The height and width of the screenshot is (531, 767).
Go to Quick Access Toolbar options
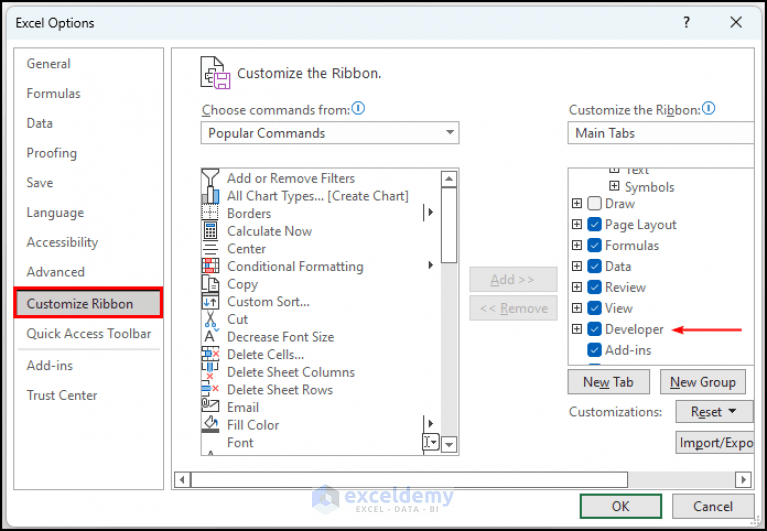click(x=89, y=333)
